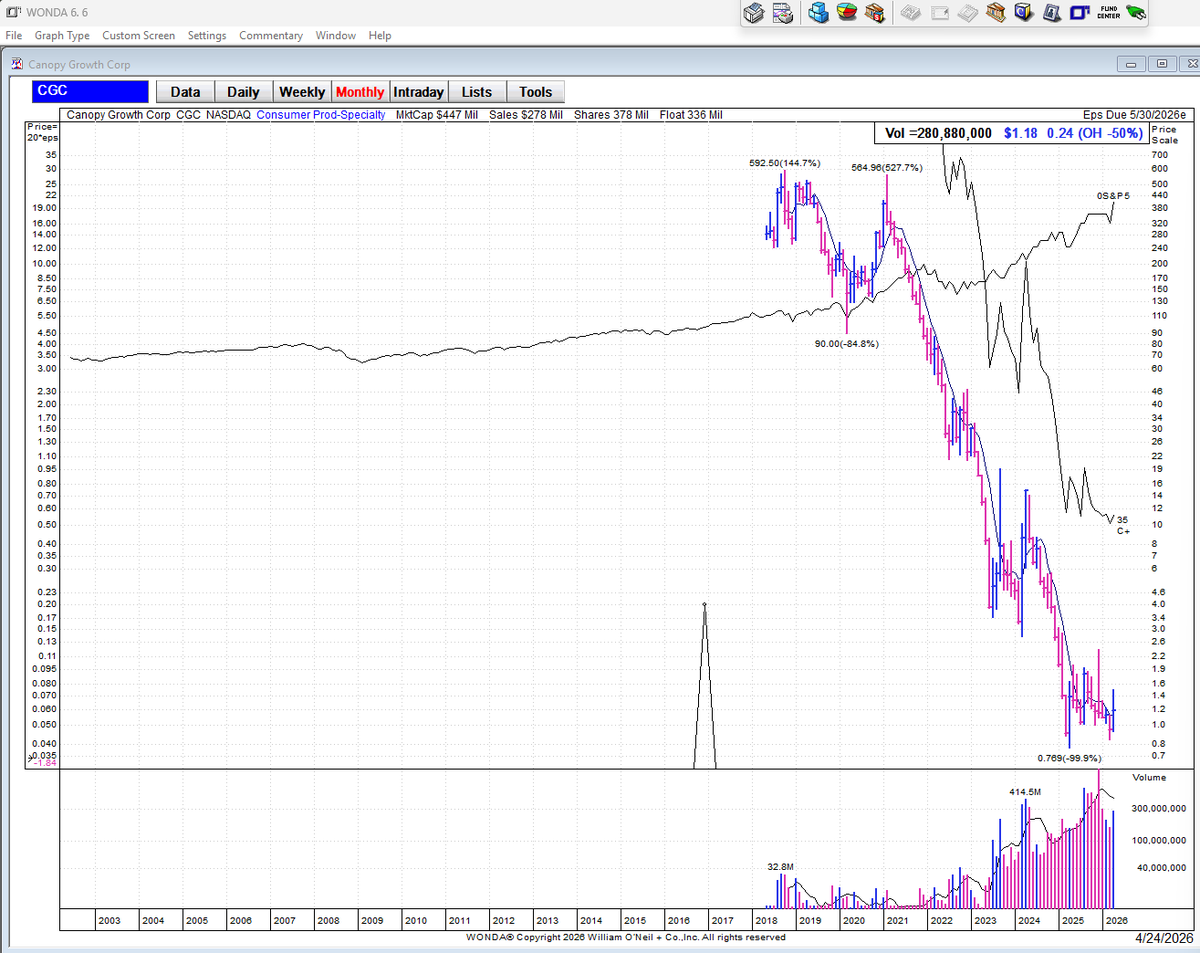Click the $1.18 current price value
1200x953 pixels.
1021,133
